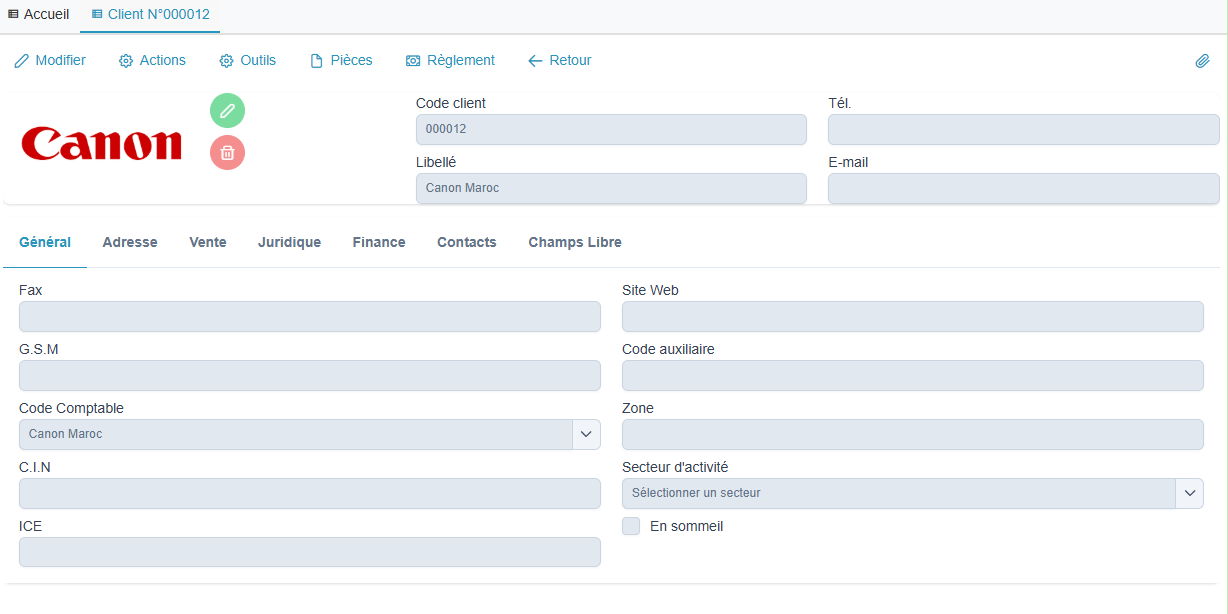This screenshot has width=1228, height=614.
Task: Click the Modifier pencil icon
Action: 21,60
